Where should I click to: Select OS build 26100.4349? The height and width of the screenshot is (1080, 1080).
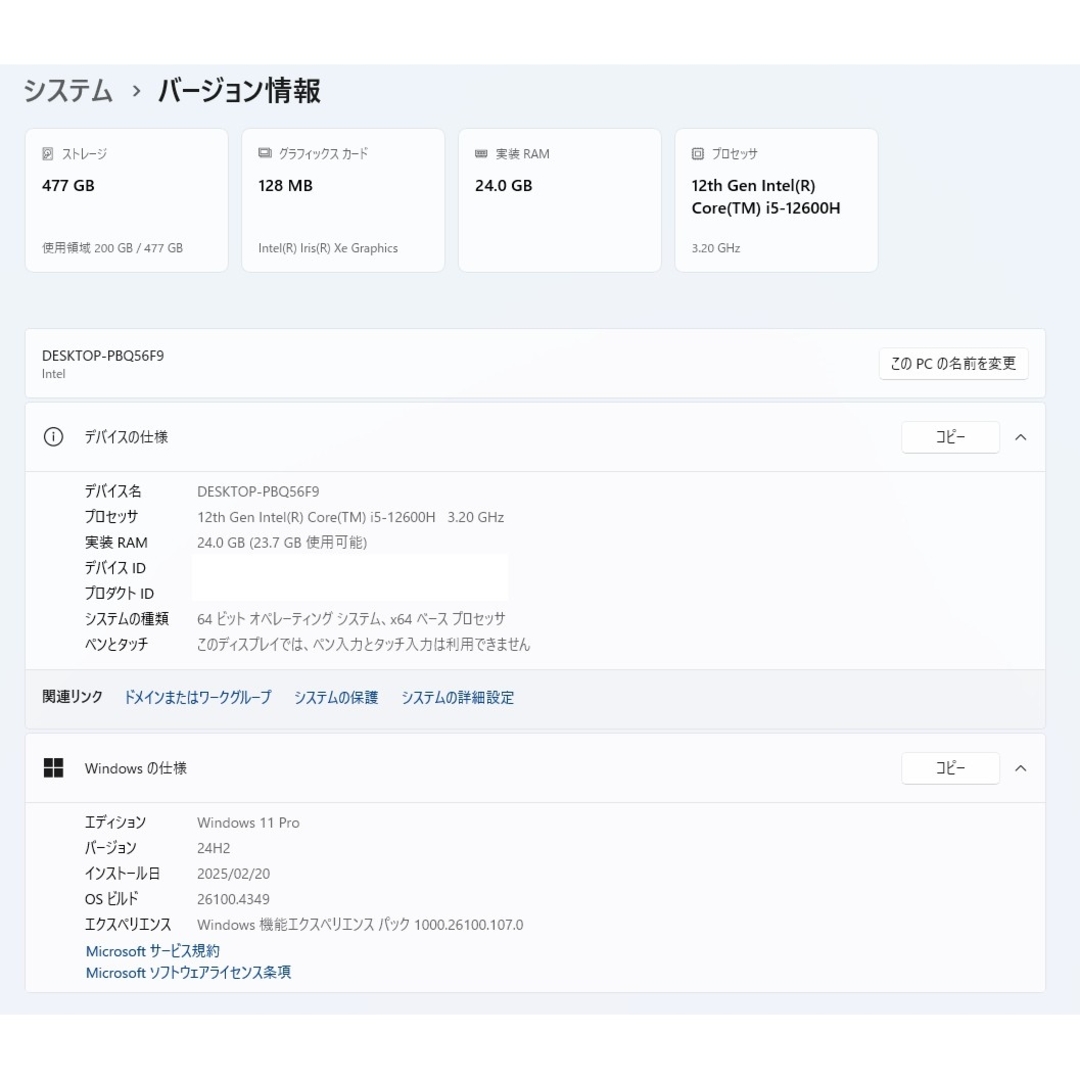[x=233, y=899]
